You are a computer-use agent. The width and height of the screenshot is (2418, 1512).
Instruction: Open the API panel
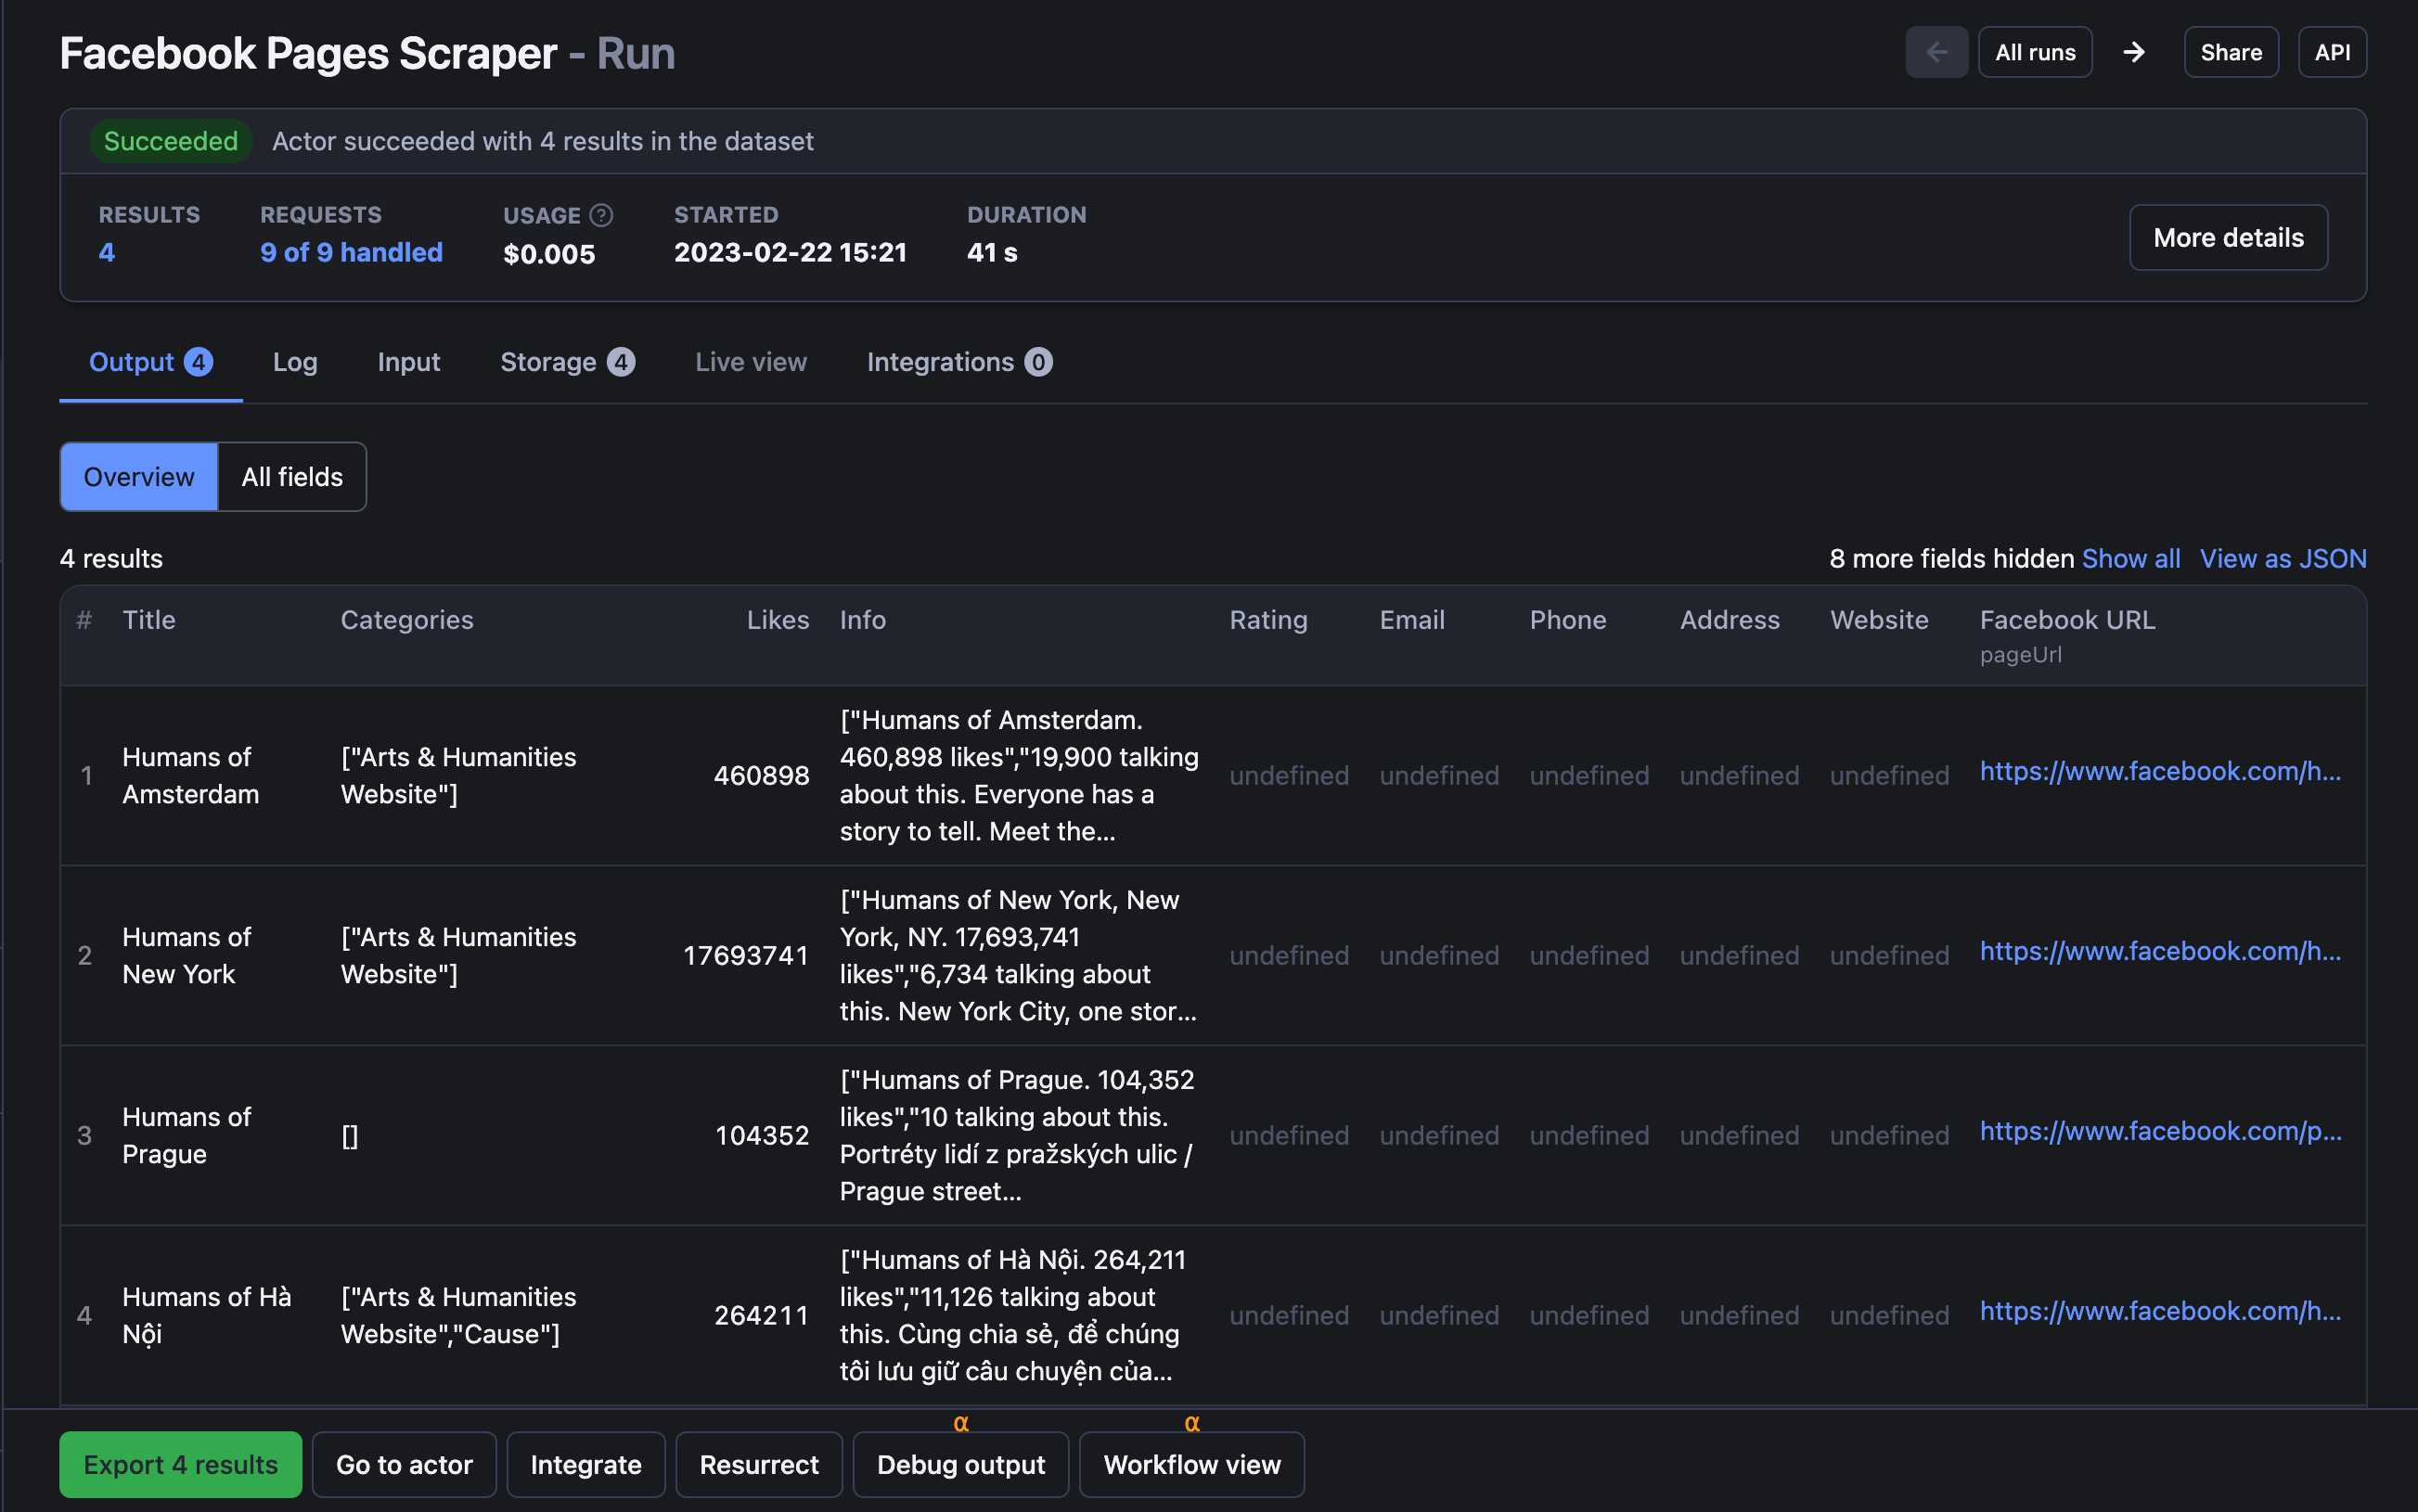click(x=2332, y=51)
